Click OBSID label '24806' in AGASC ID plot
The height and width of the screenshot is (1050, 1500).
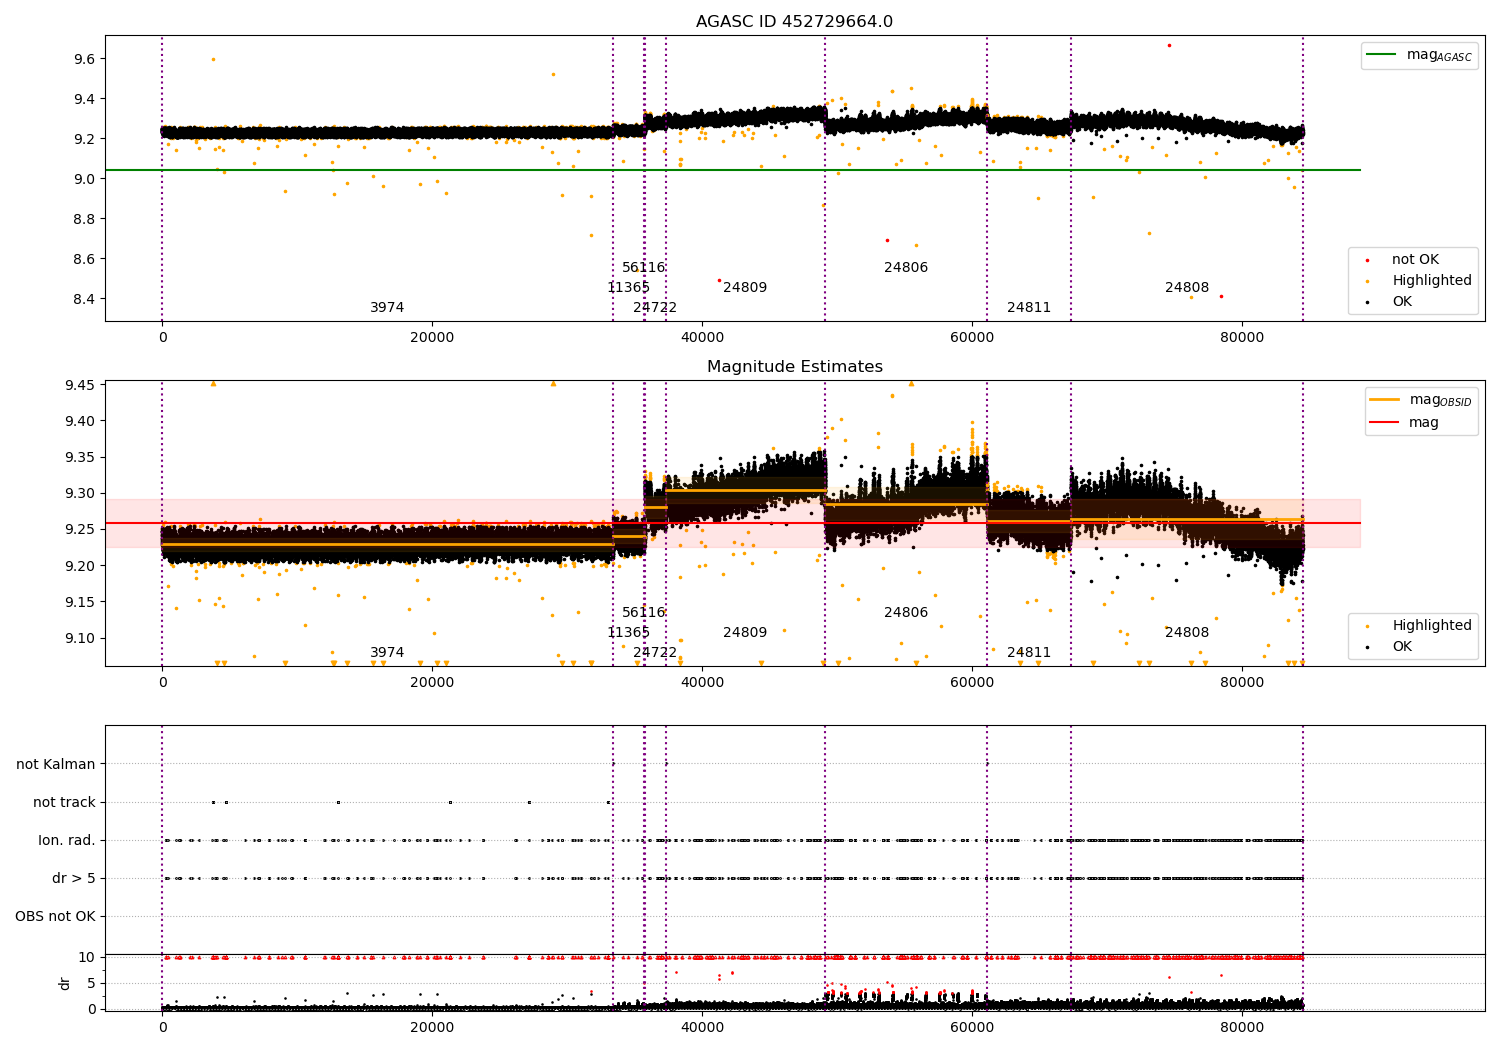[x=906, y=268]
